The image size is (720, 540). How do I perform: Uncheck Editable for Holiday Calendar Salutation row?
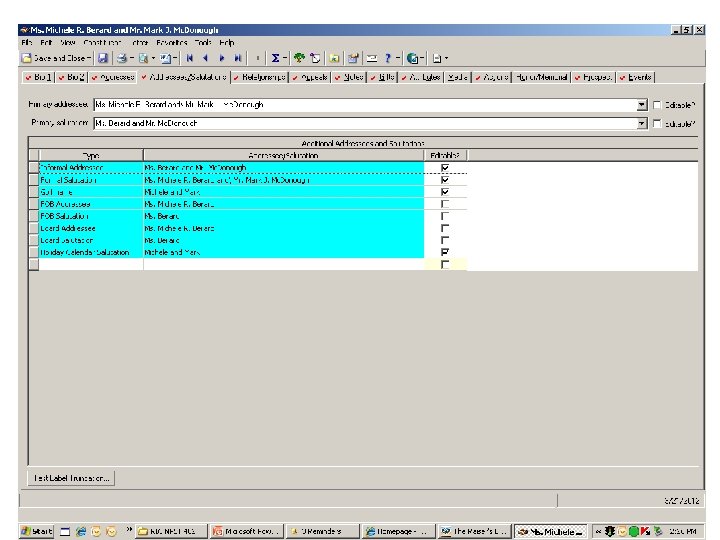pos(445,252)
